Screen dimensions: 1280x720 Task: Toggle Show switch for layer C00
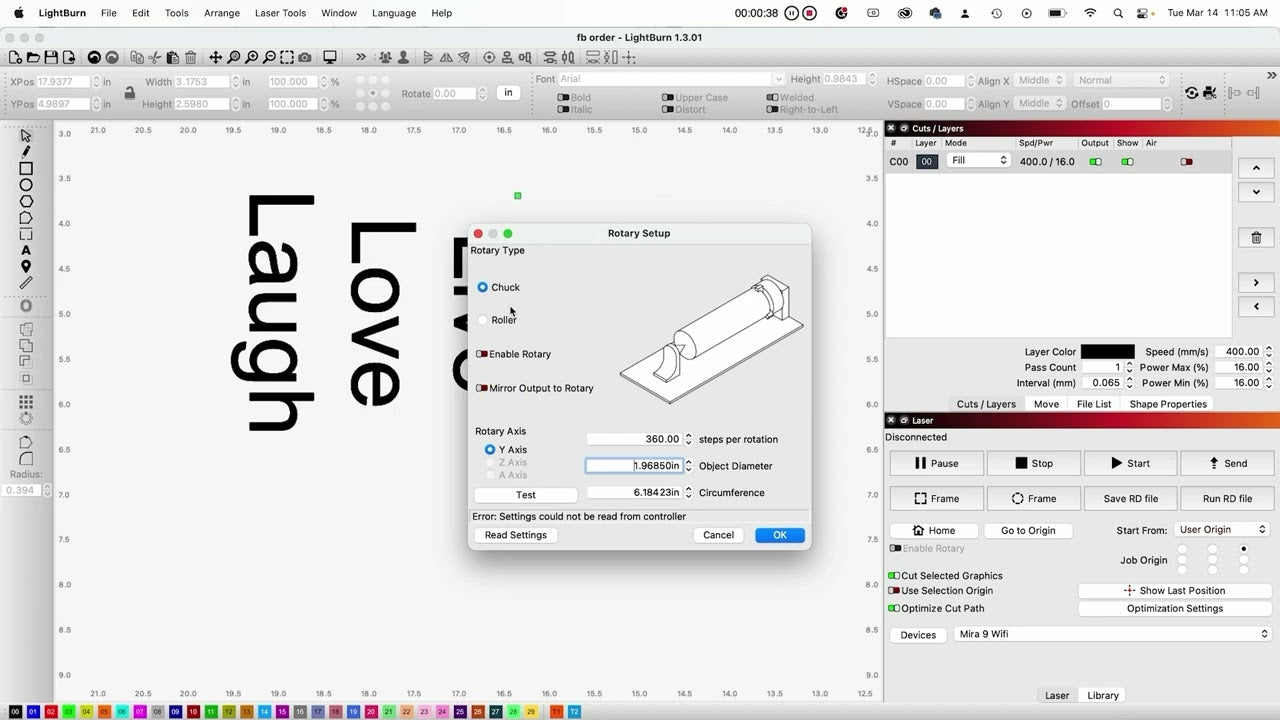[x=1127, y=162]
